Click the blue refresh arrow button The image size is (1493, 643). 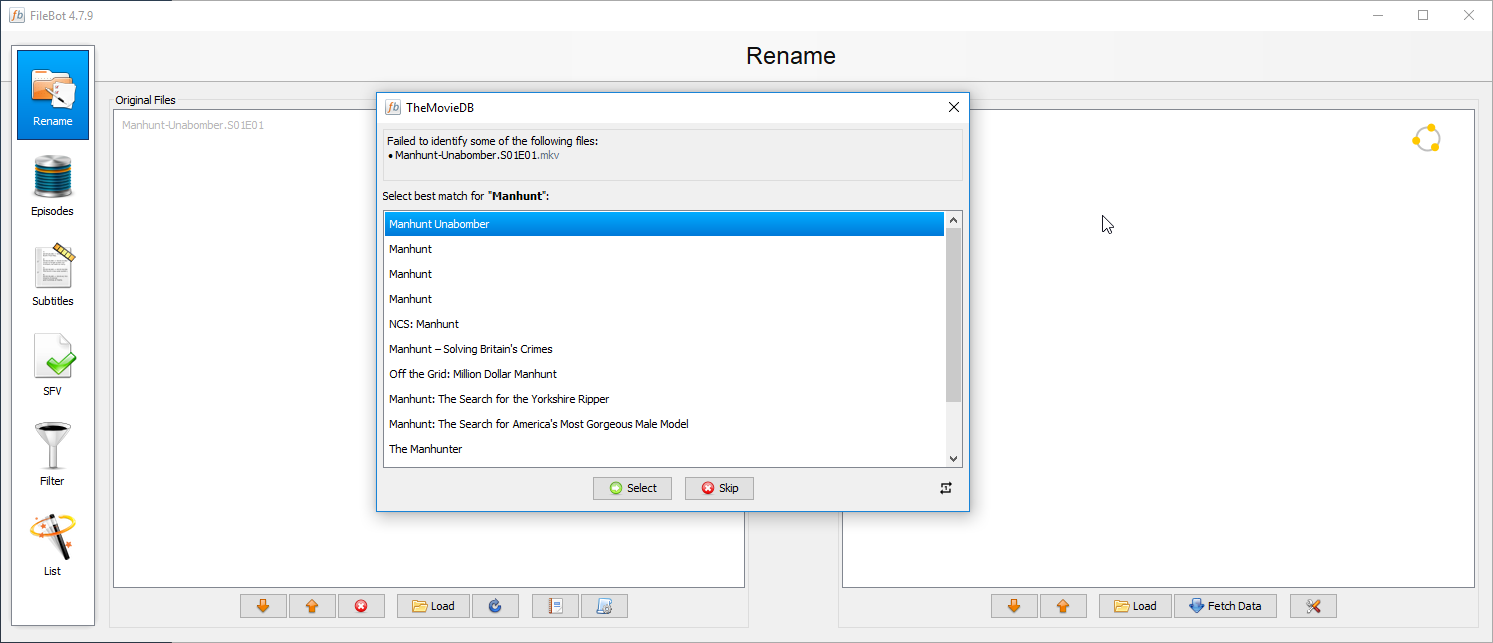click(x=495, y=606)
